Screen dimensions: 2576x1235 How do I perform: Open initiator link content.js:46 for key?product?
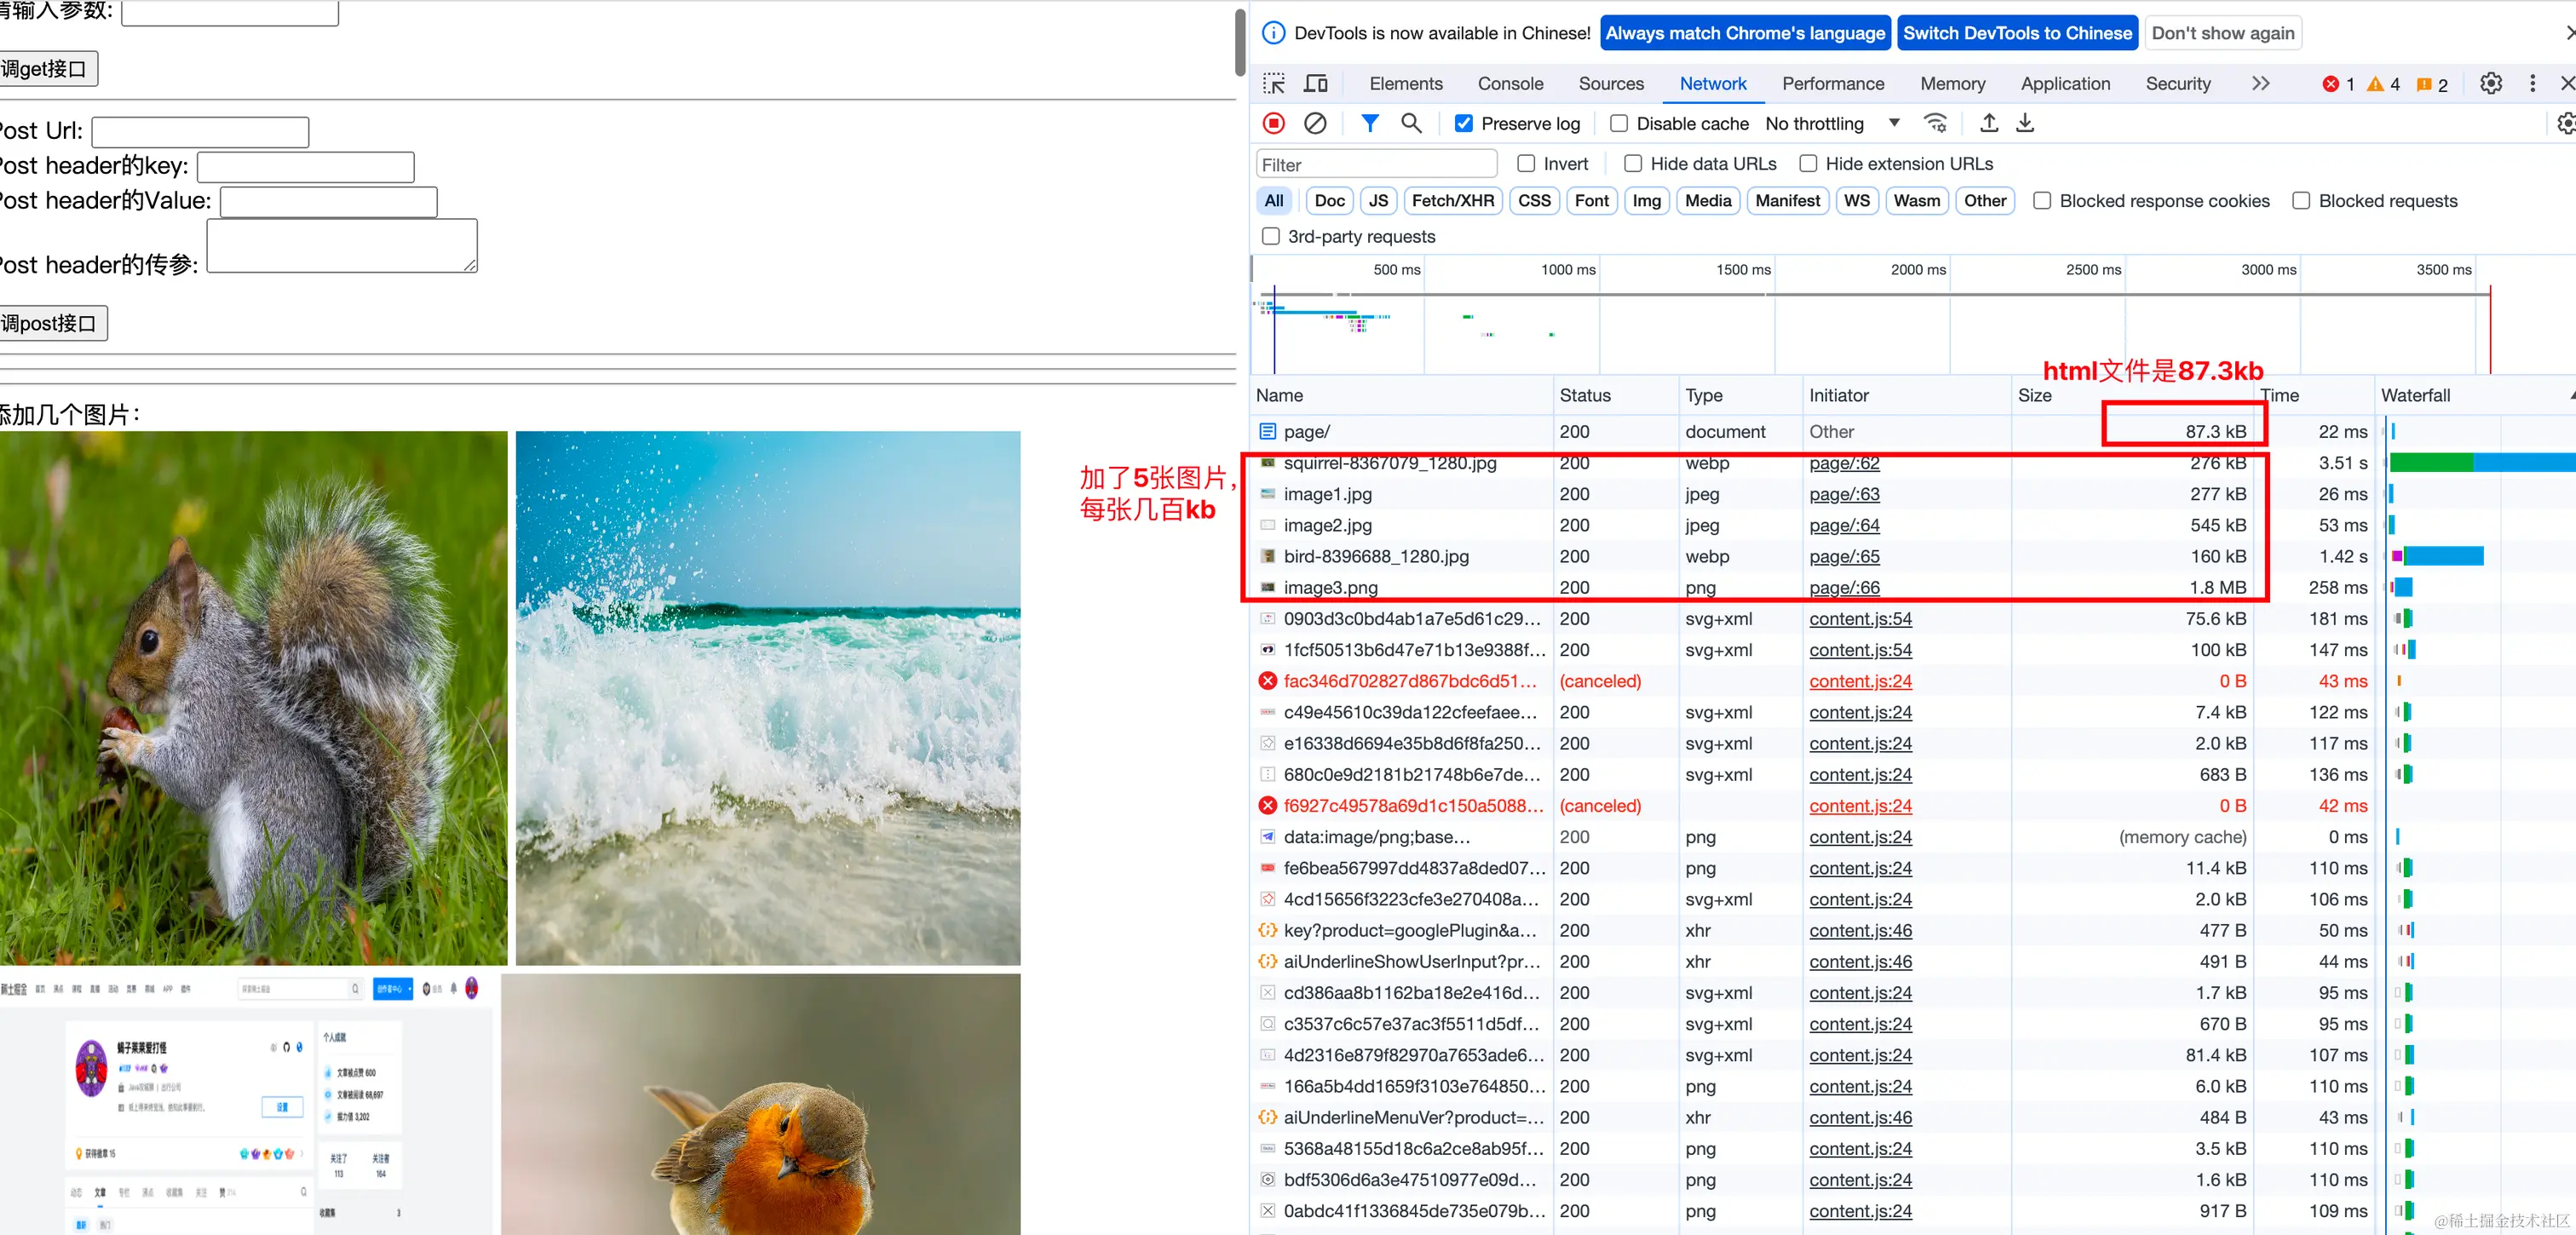1860,931
